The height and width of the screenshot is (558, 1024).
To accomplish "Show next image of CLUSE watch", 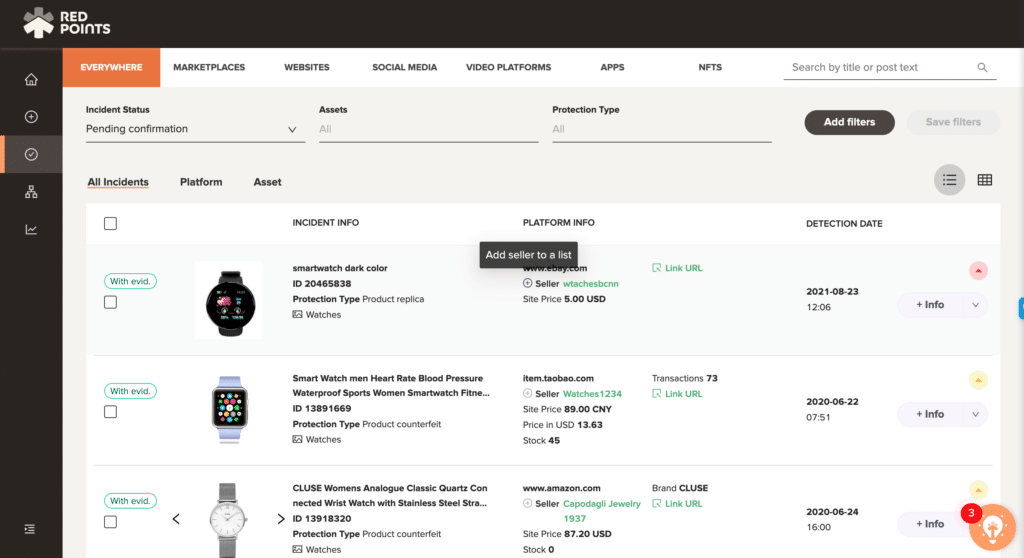I will tap(281, 519).
